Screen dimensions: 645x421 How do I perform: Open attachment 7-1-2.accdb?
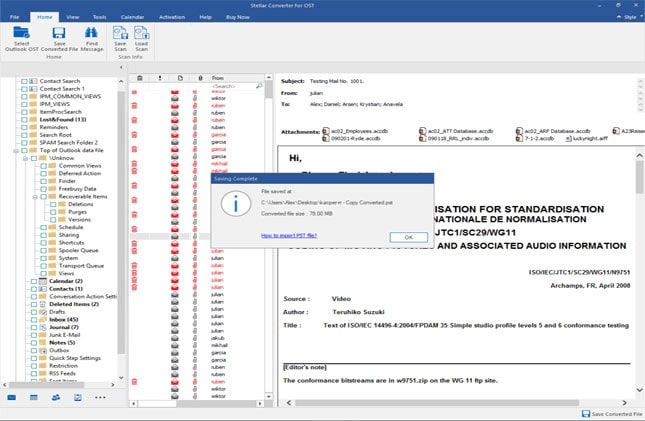[x=535, y=139]
